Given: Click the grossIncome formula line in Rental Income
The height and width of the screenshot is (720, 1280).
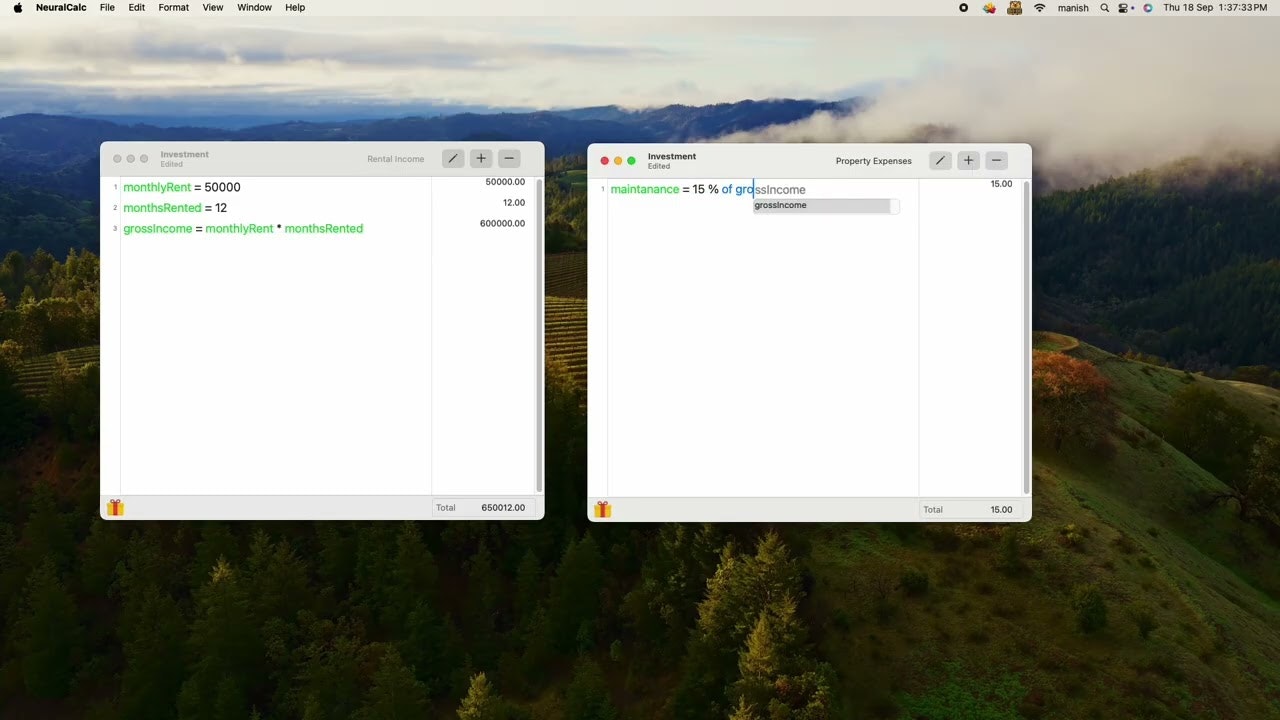Looking at the screenshot, I should tap(243, 229).
